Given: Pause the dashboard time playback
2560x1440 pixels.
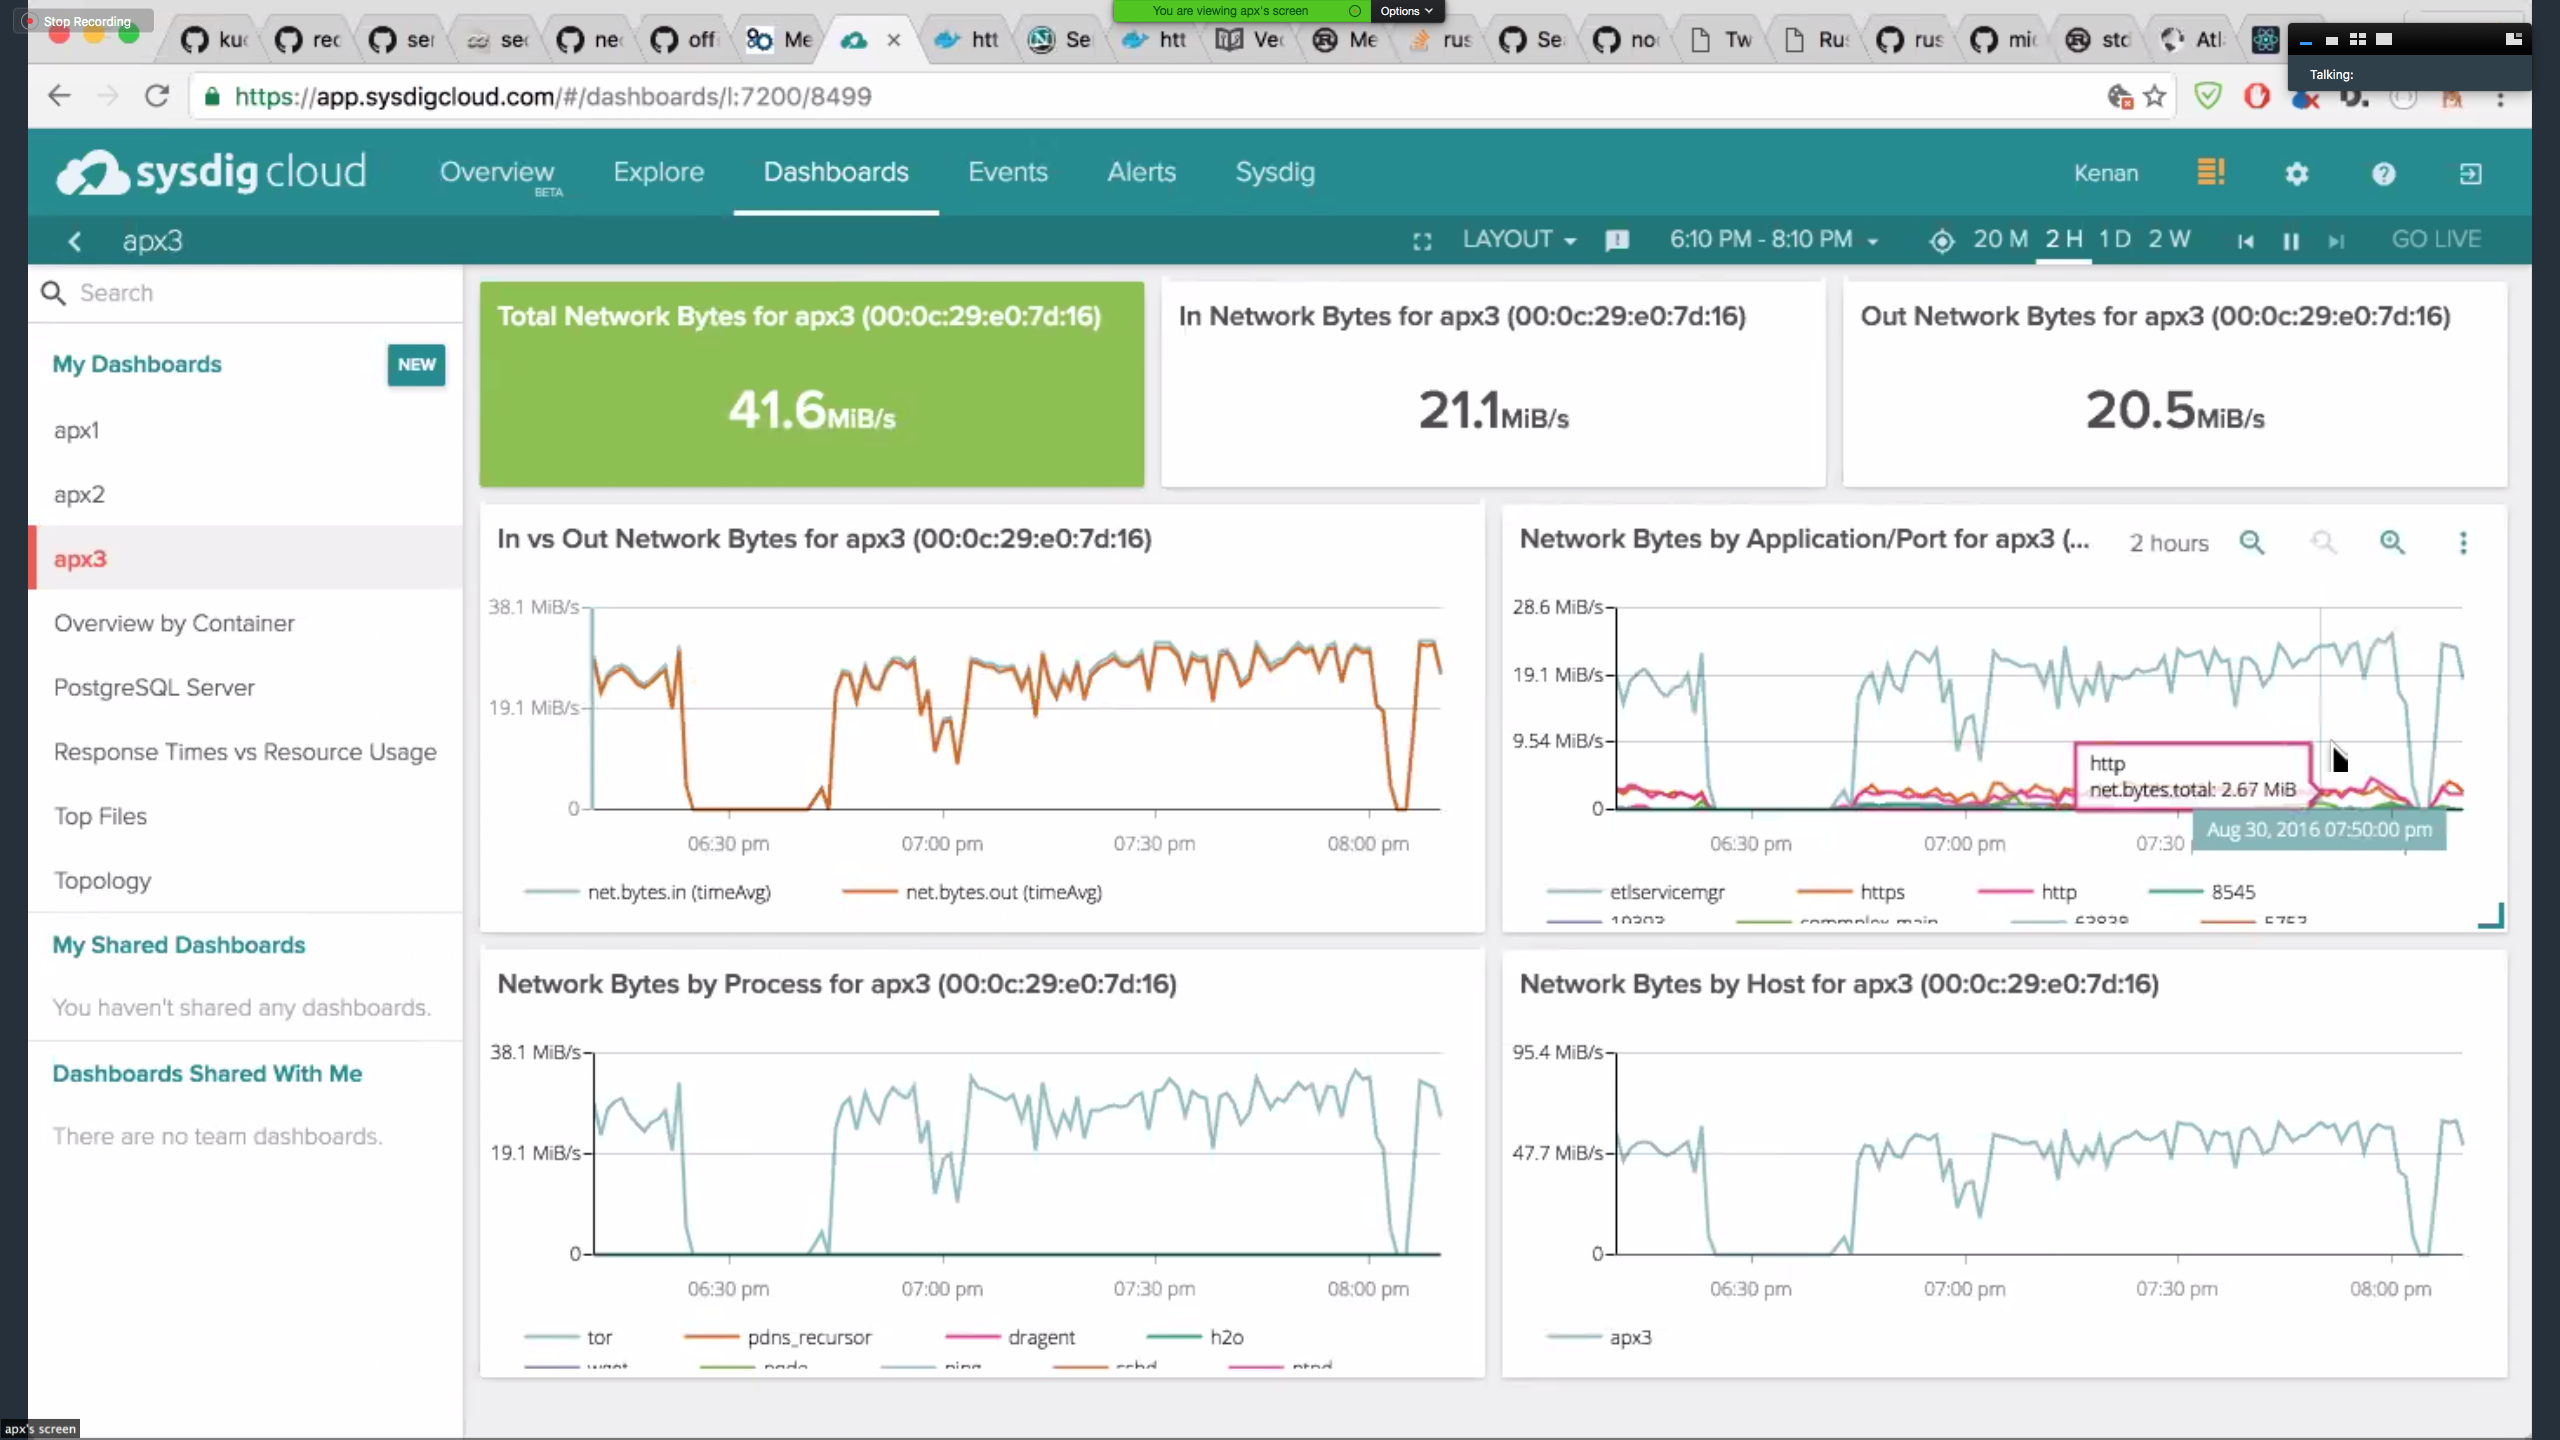Looking at the screenshot, I should pos(2290,241).
